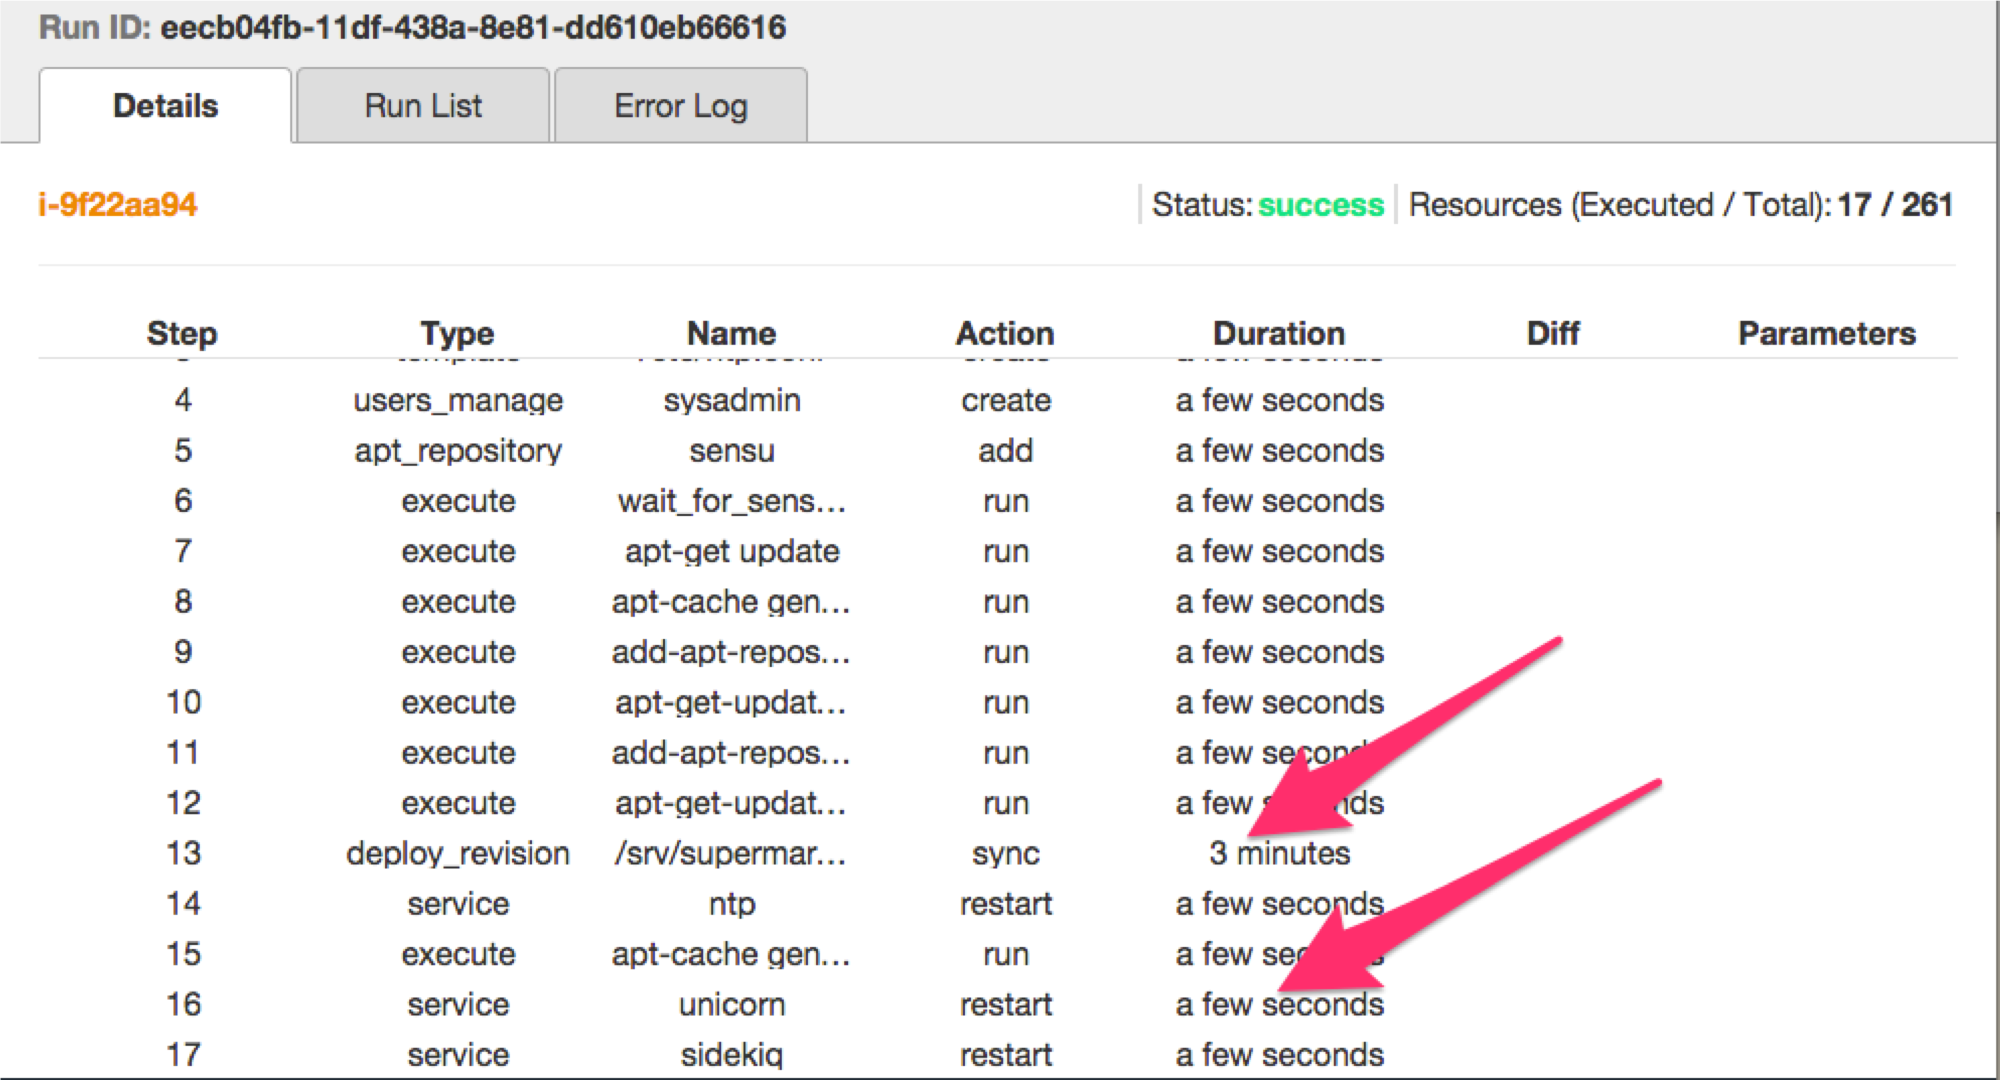Open the Run List tab
Screen dimensions: 2000x1080
pos(423,106)
